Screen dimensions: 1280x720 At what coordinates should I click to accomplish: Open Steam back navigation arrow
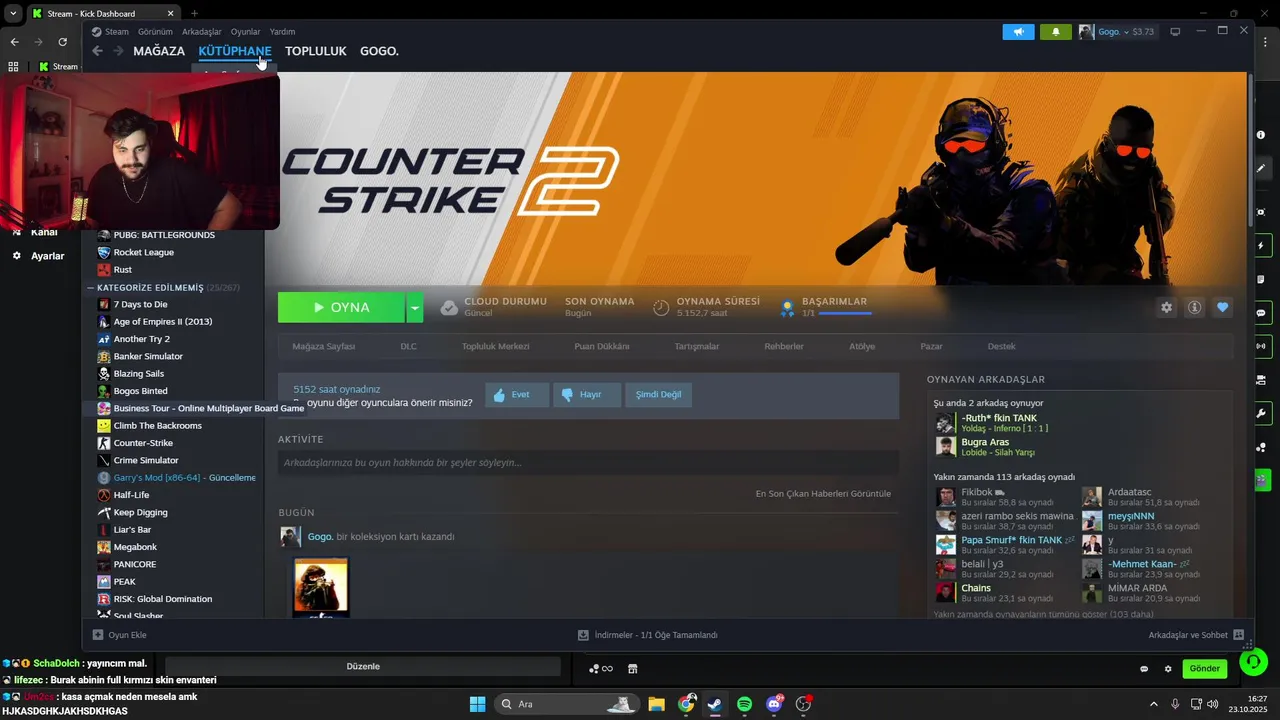tap(97, 51)
